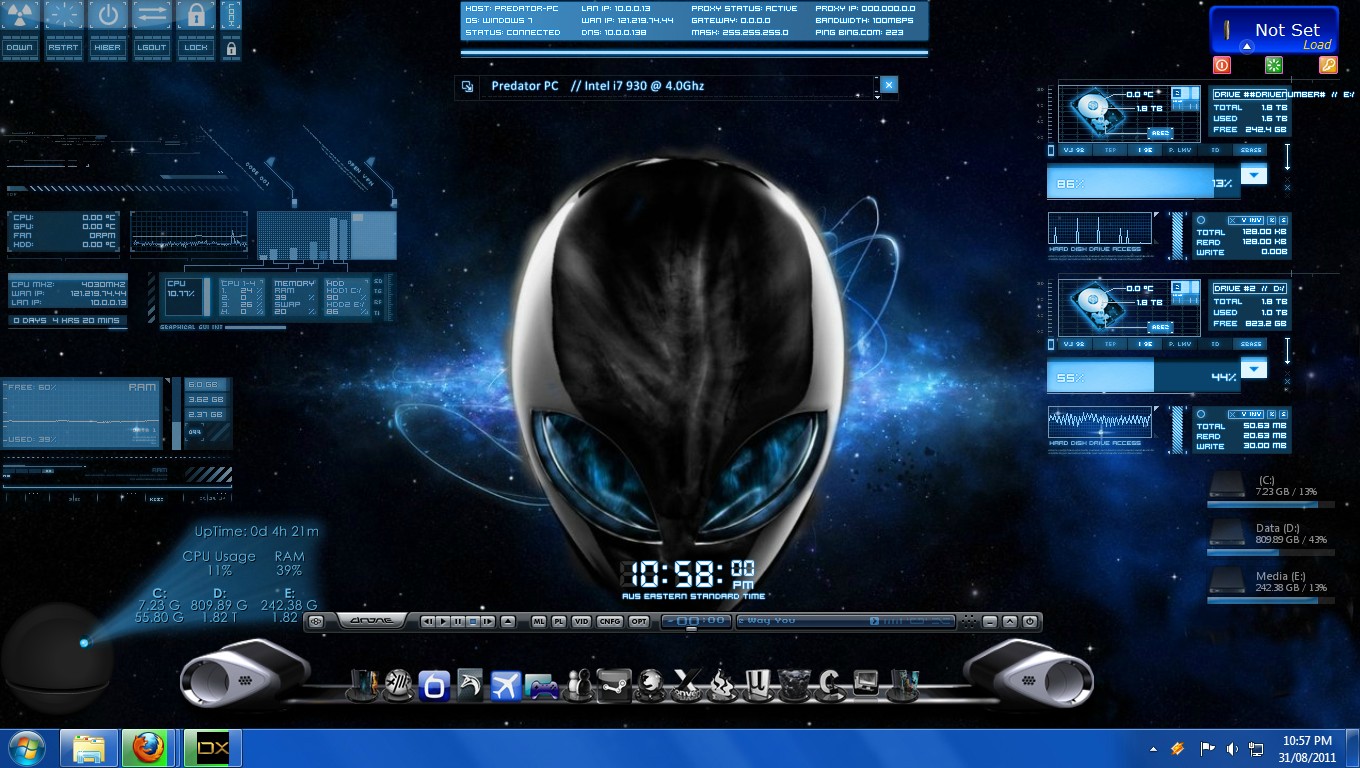Screen dimensions: 1360x768
Task: Show hidden icons in the system tray
Action: point(1151,747)
